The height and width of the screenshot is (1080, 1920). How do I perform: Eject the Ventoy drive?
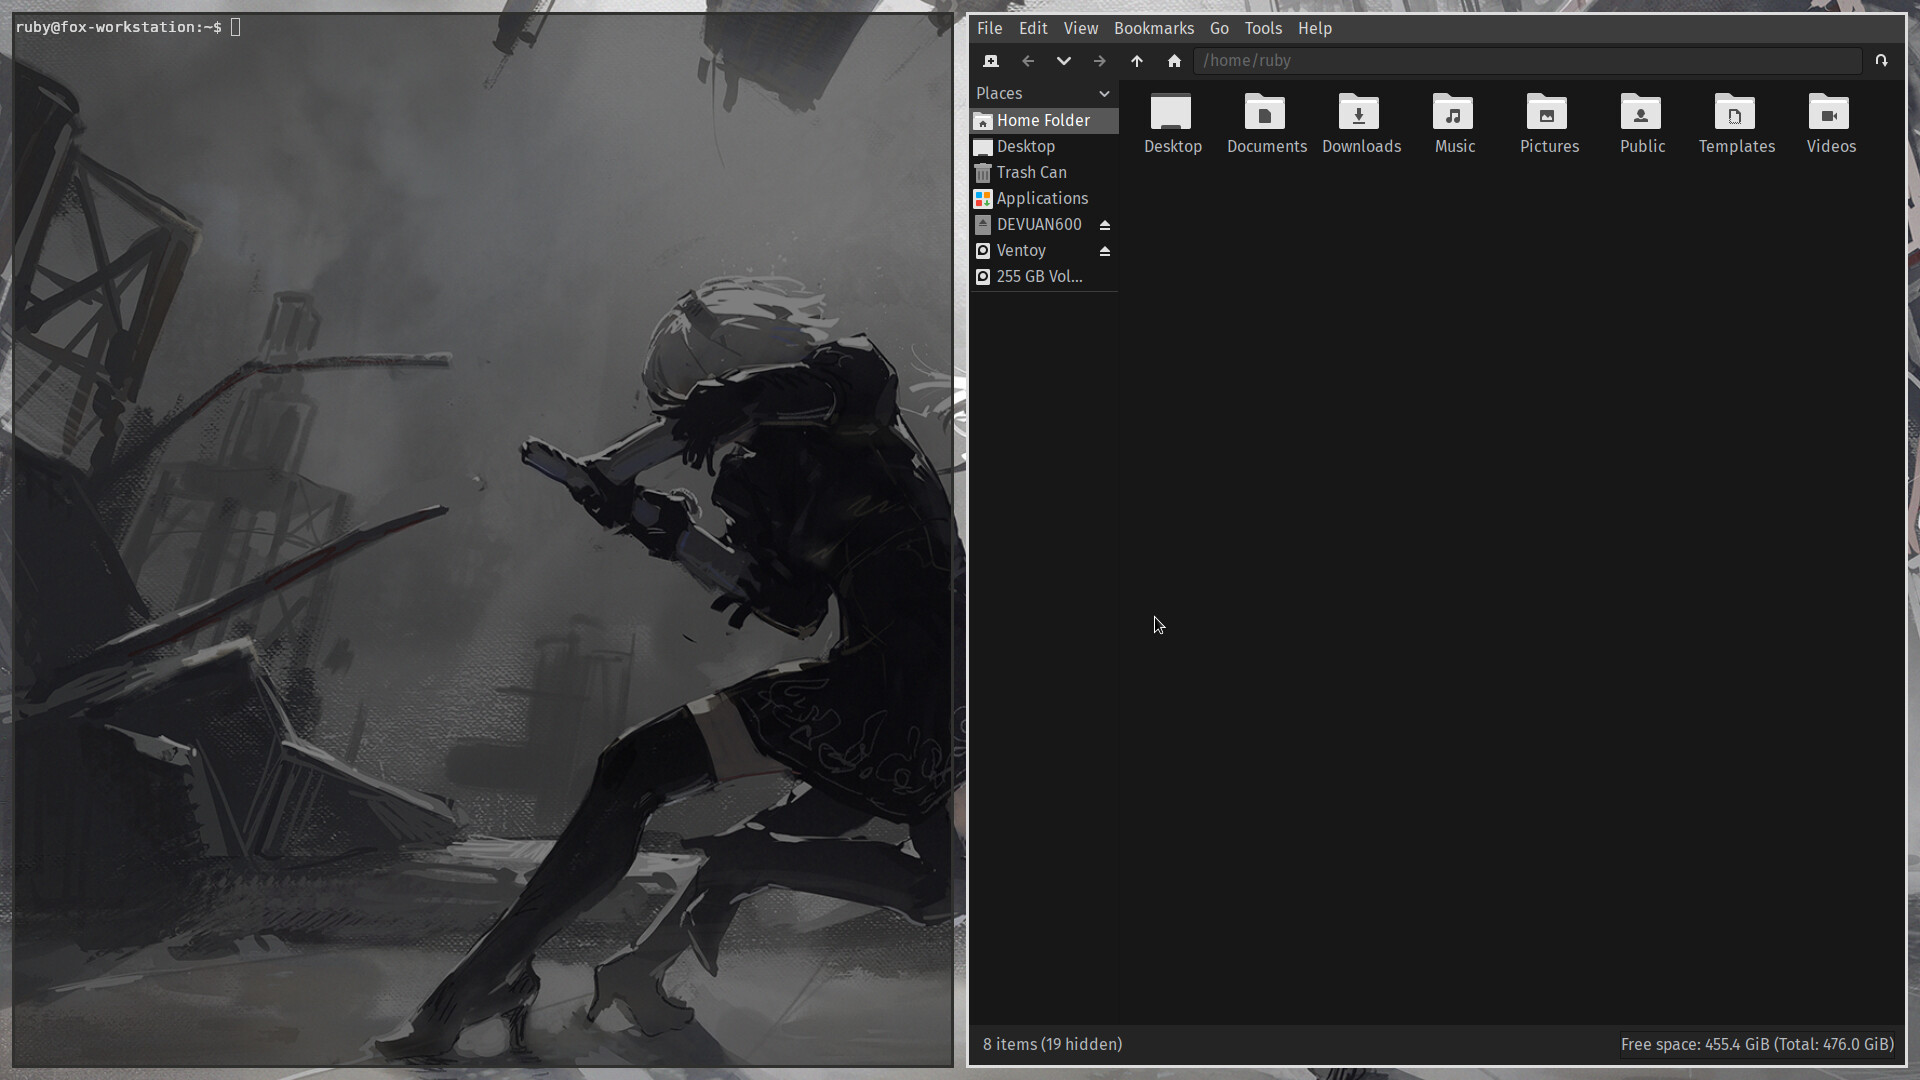click(x=1105, y=251)
